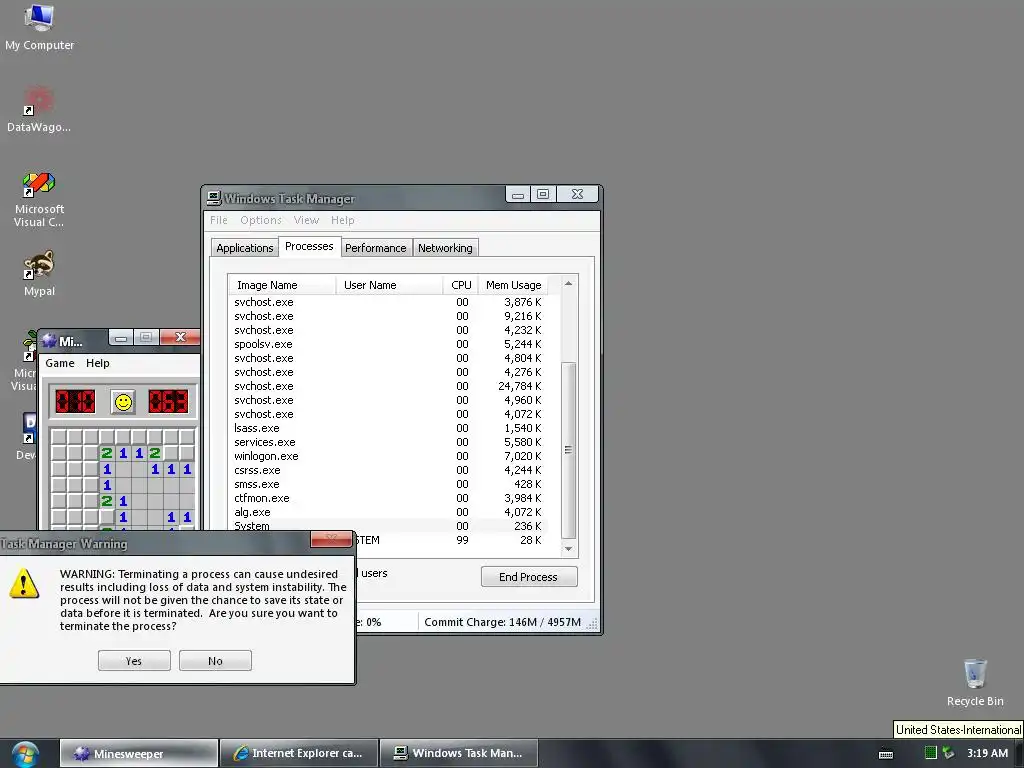
Task: Click the network tray icon
Action: tap(948, 753)
